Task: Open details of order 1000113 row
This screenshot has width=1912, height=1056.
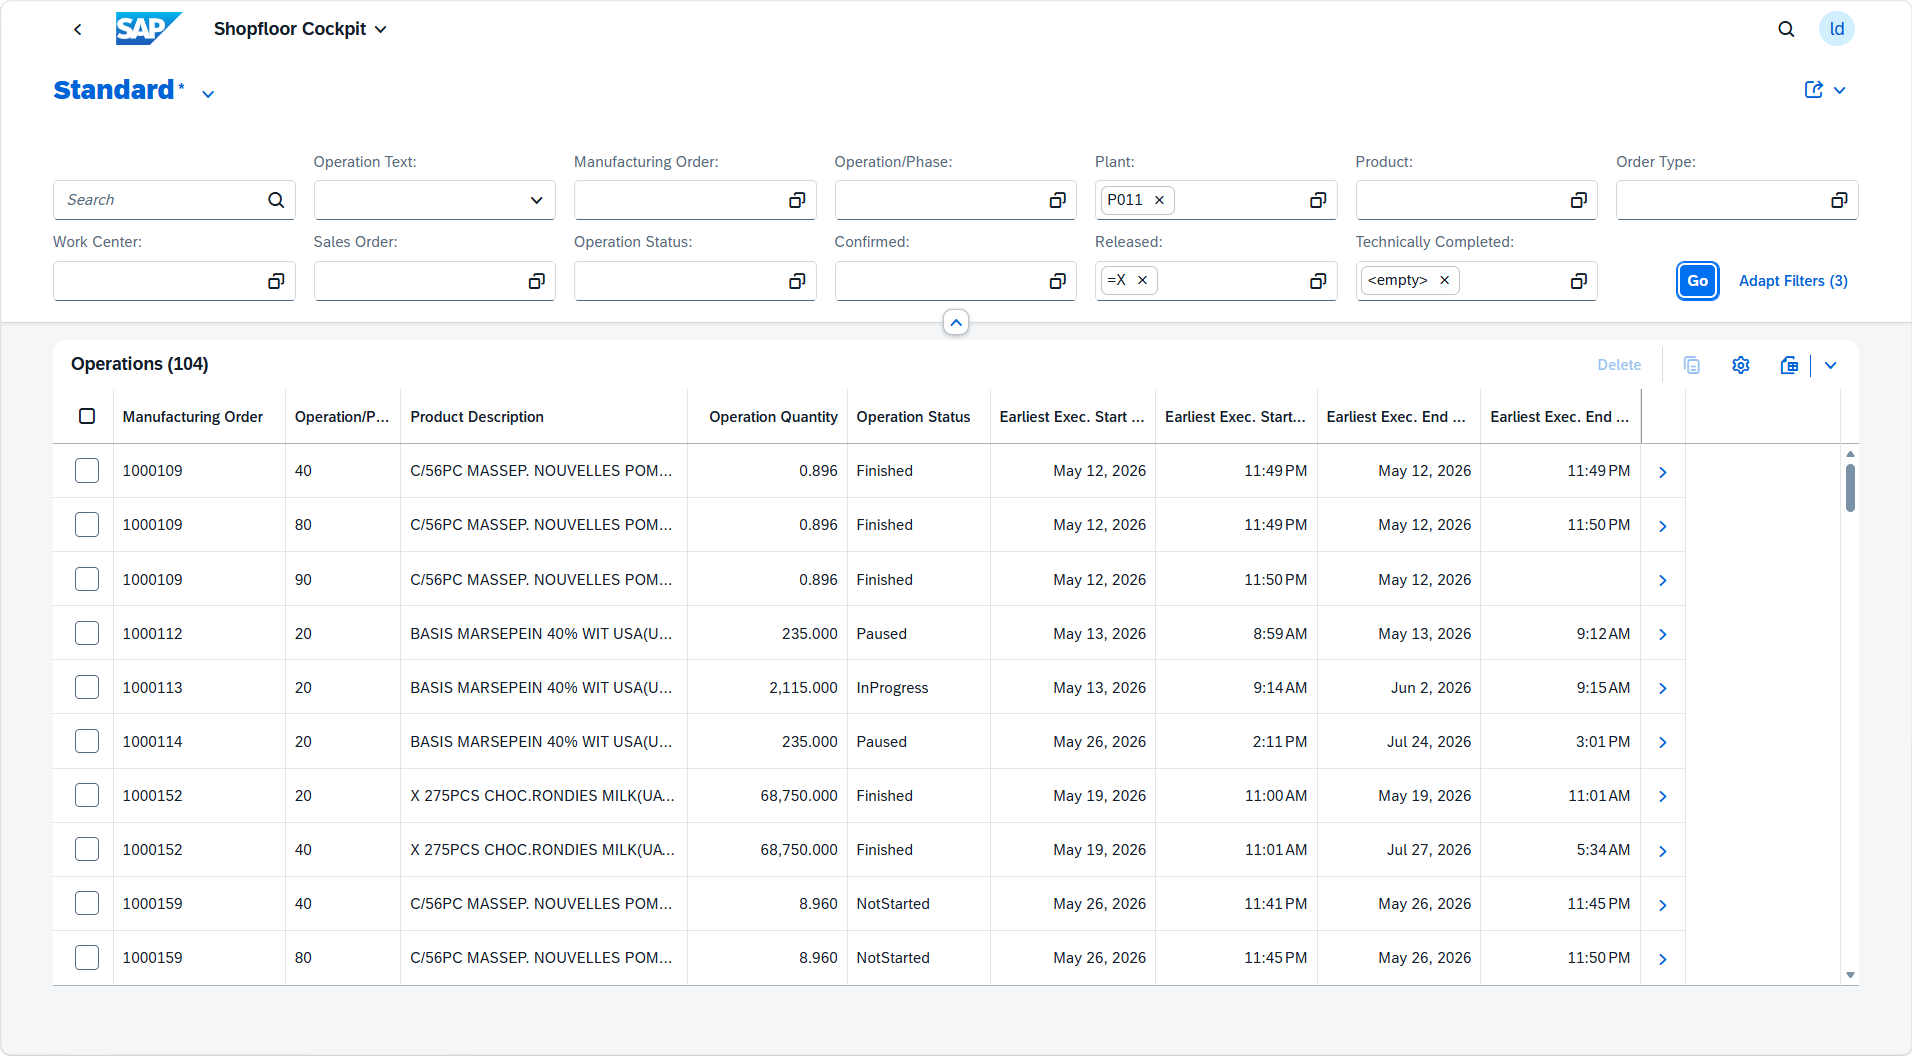Action: tap(1663, 688)
